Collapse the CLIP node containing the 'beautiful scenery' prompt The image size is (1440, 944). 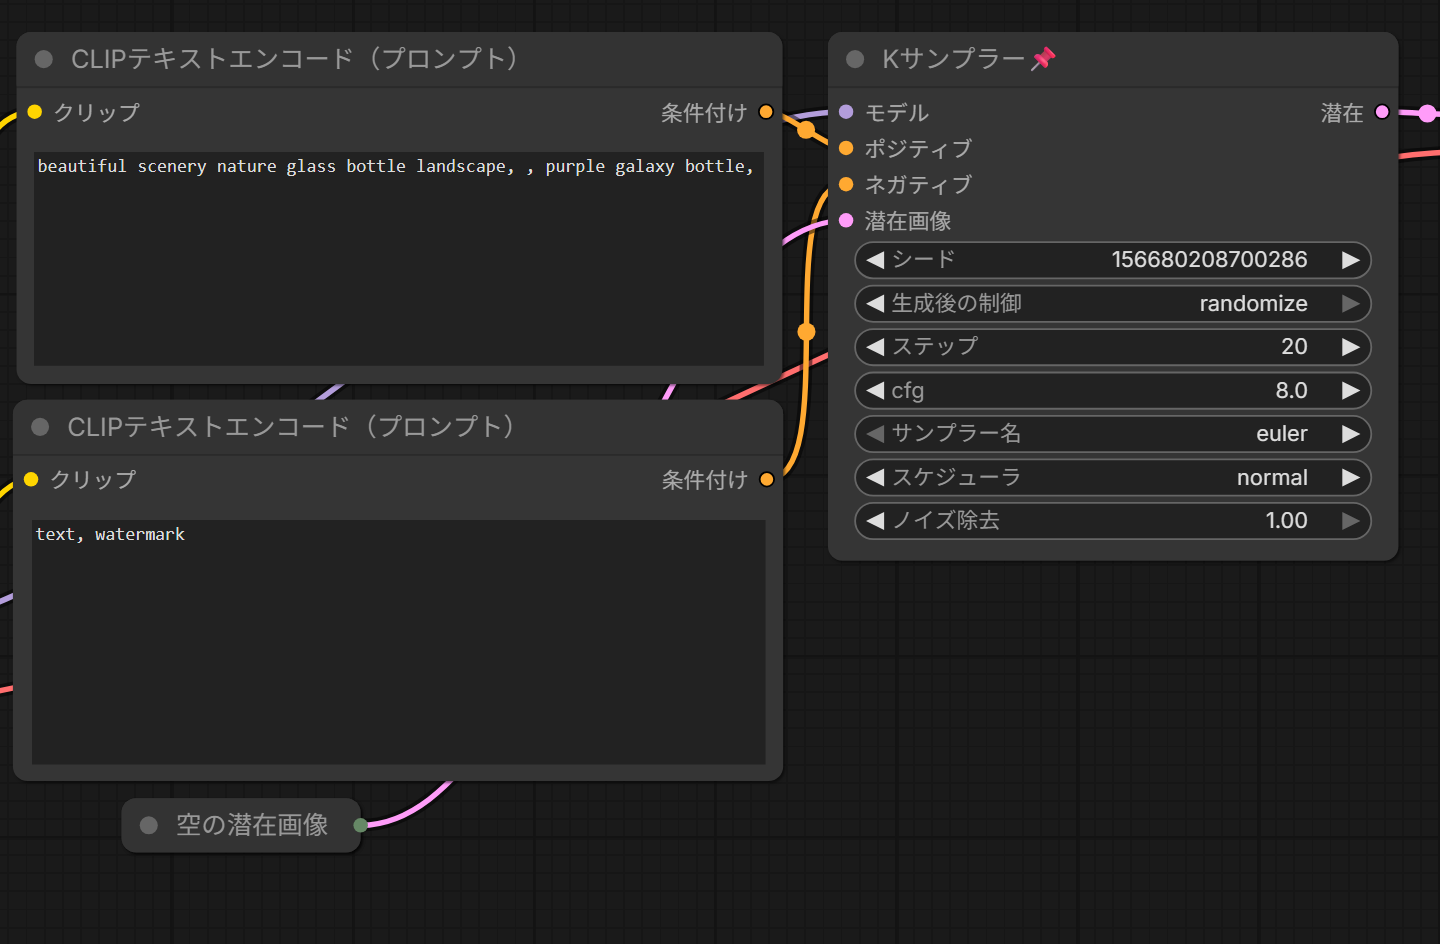tap(44, 59)
